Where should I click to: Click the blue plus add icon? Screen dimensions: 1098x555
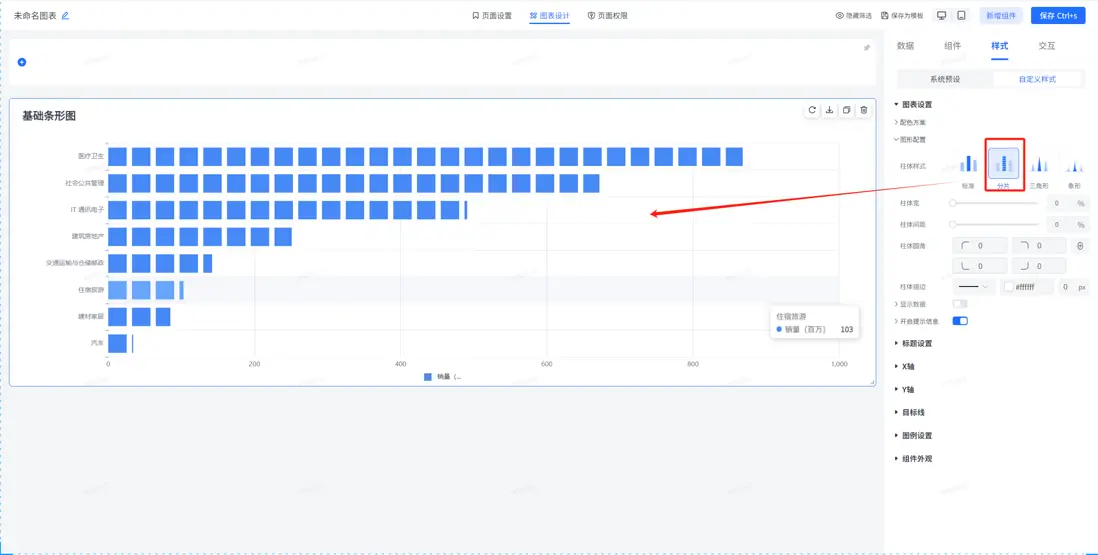pos(22,62)
